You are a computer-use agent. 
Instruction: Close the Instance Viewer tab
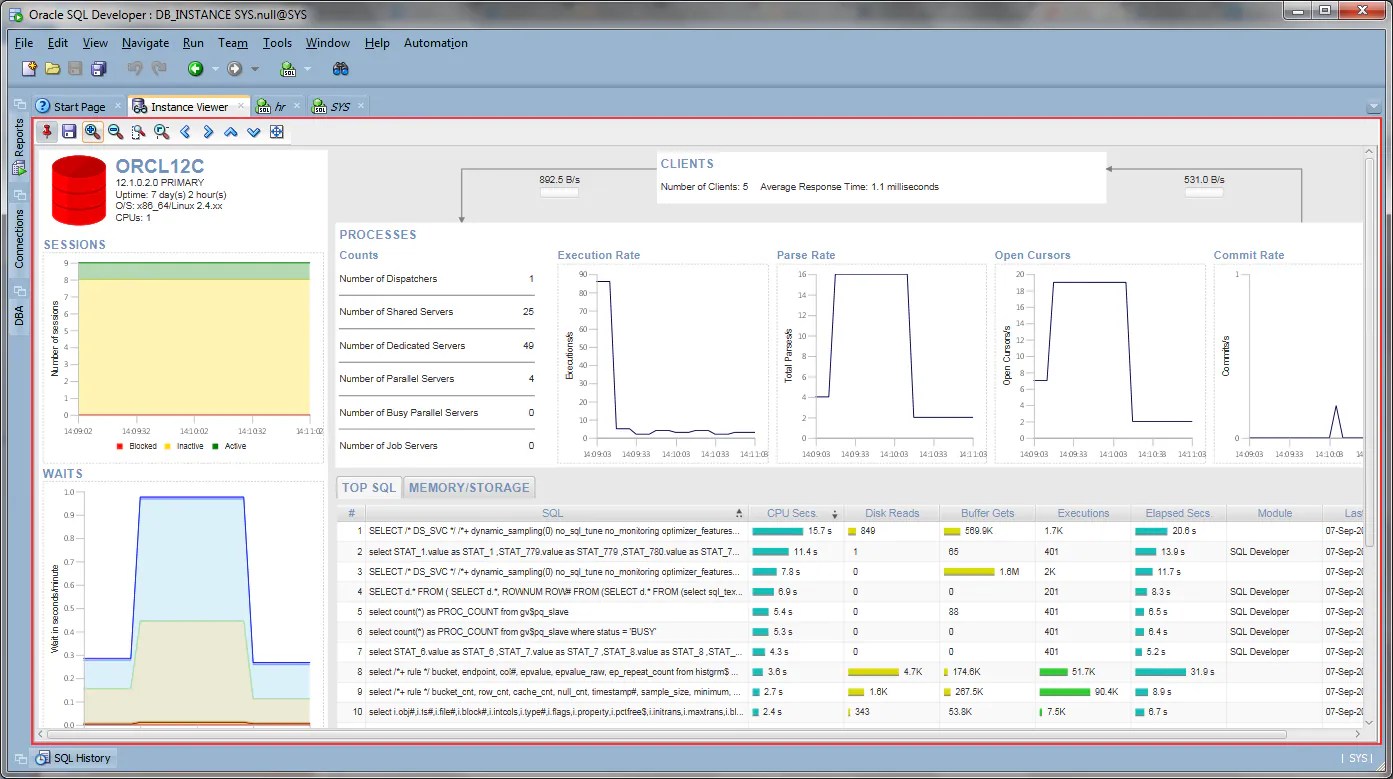241,106
